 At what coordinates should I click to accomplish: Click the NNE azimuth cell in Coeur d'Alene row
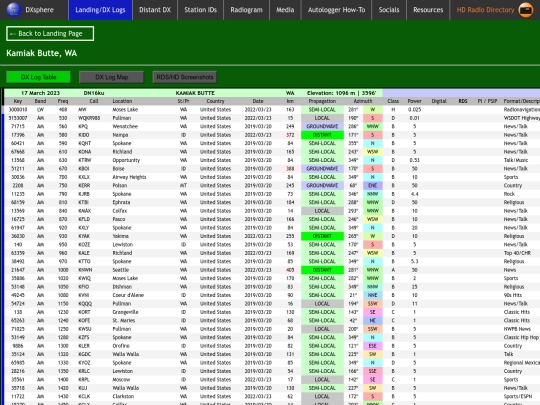click(373, 295)
